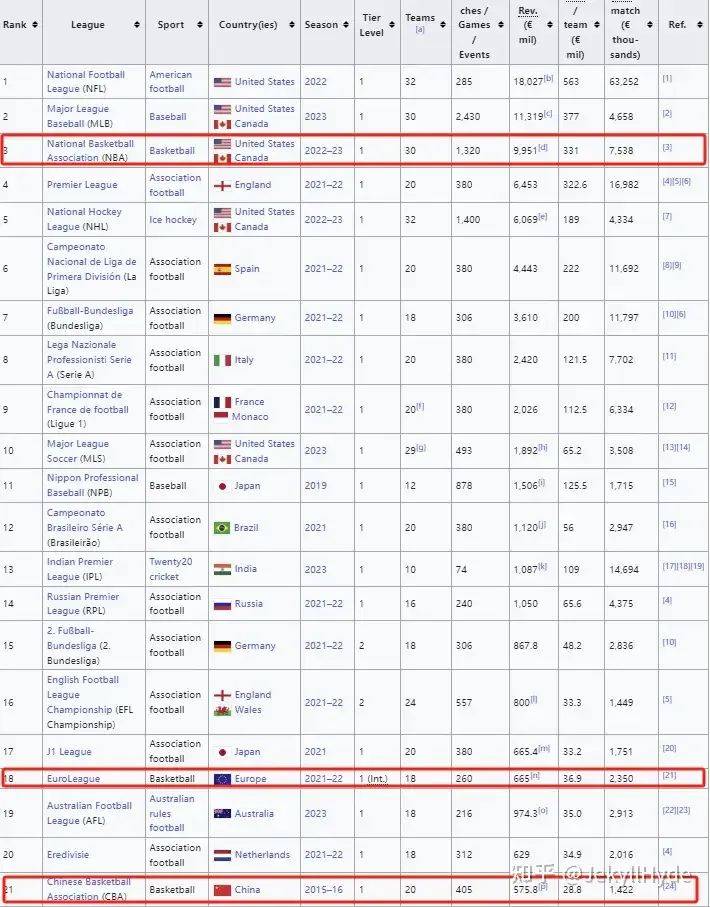Open the National Football League (NFL) link
Image resolution: width=710 pixels, height=907 pixels.
(86, 82)
